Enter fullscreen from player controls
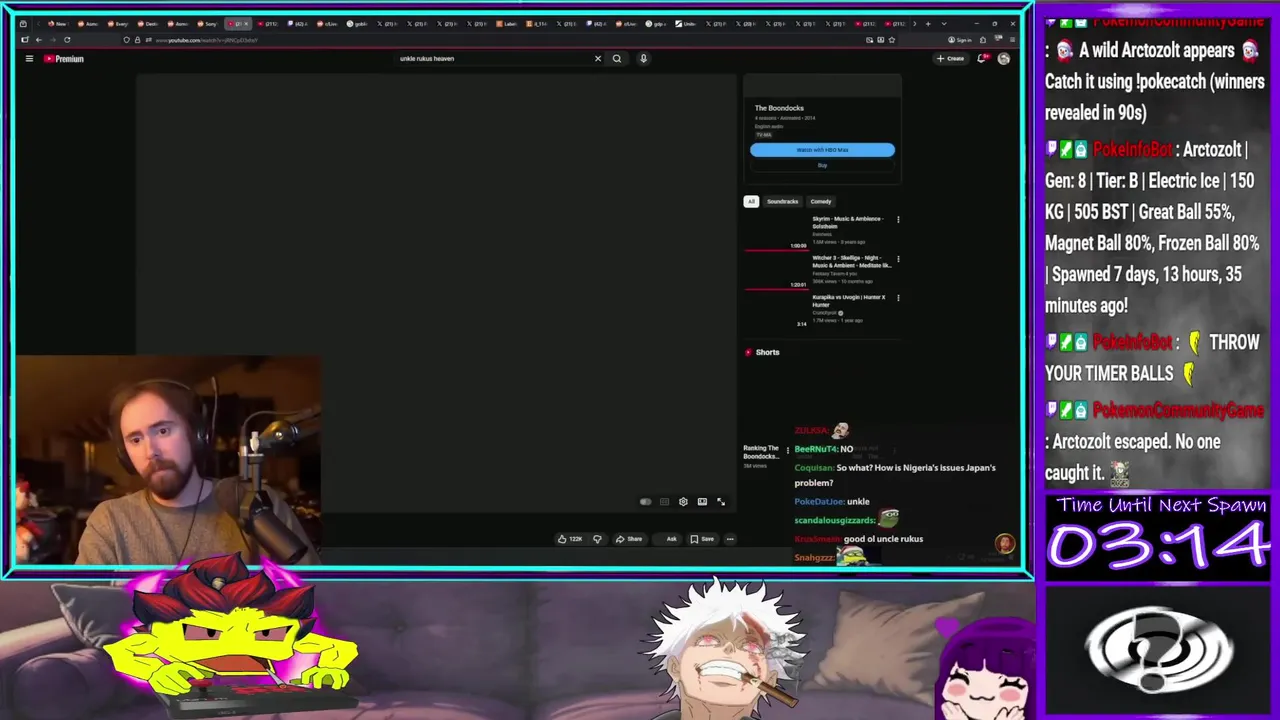This screenshot has height=720, width=1280. coord(721,502)
